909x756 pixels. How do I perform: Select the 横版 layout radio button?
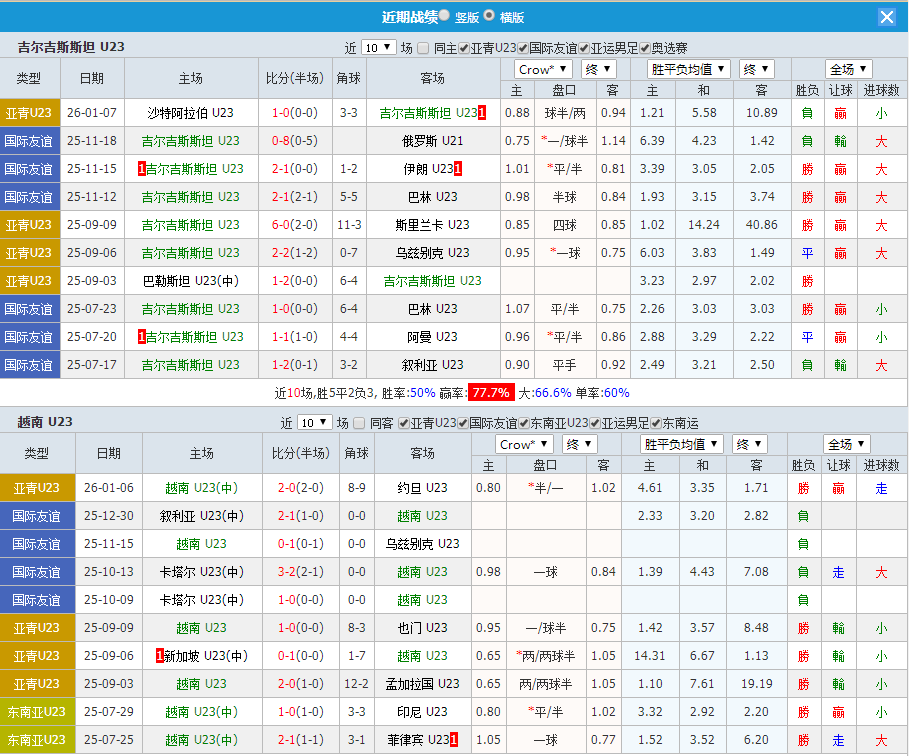coord(488,16)
